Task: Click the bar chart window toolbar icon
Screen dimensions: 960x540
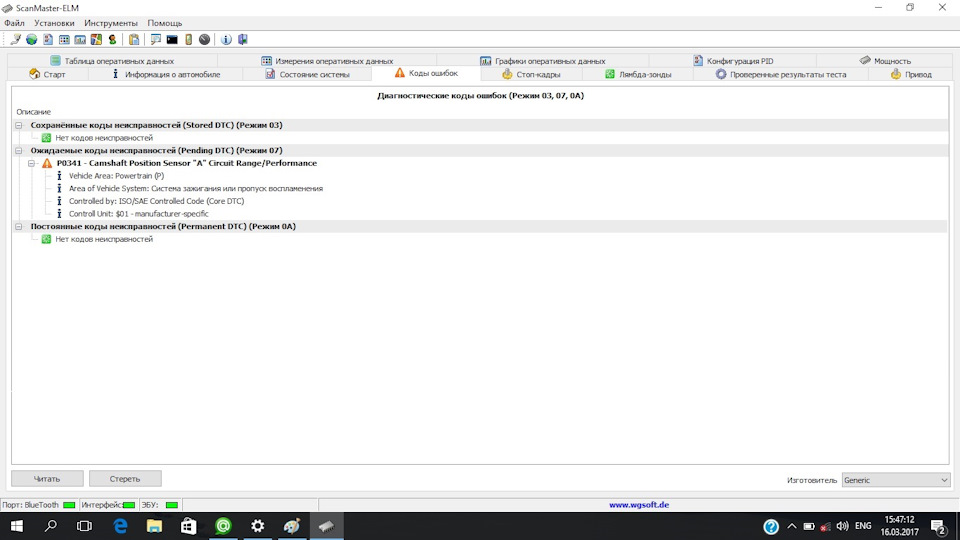Action: [x=80, y=39]
